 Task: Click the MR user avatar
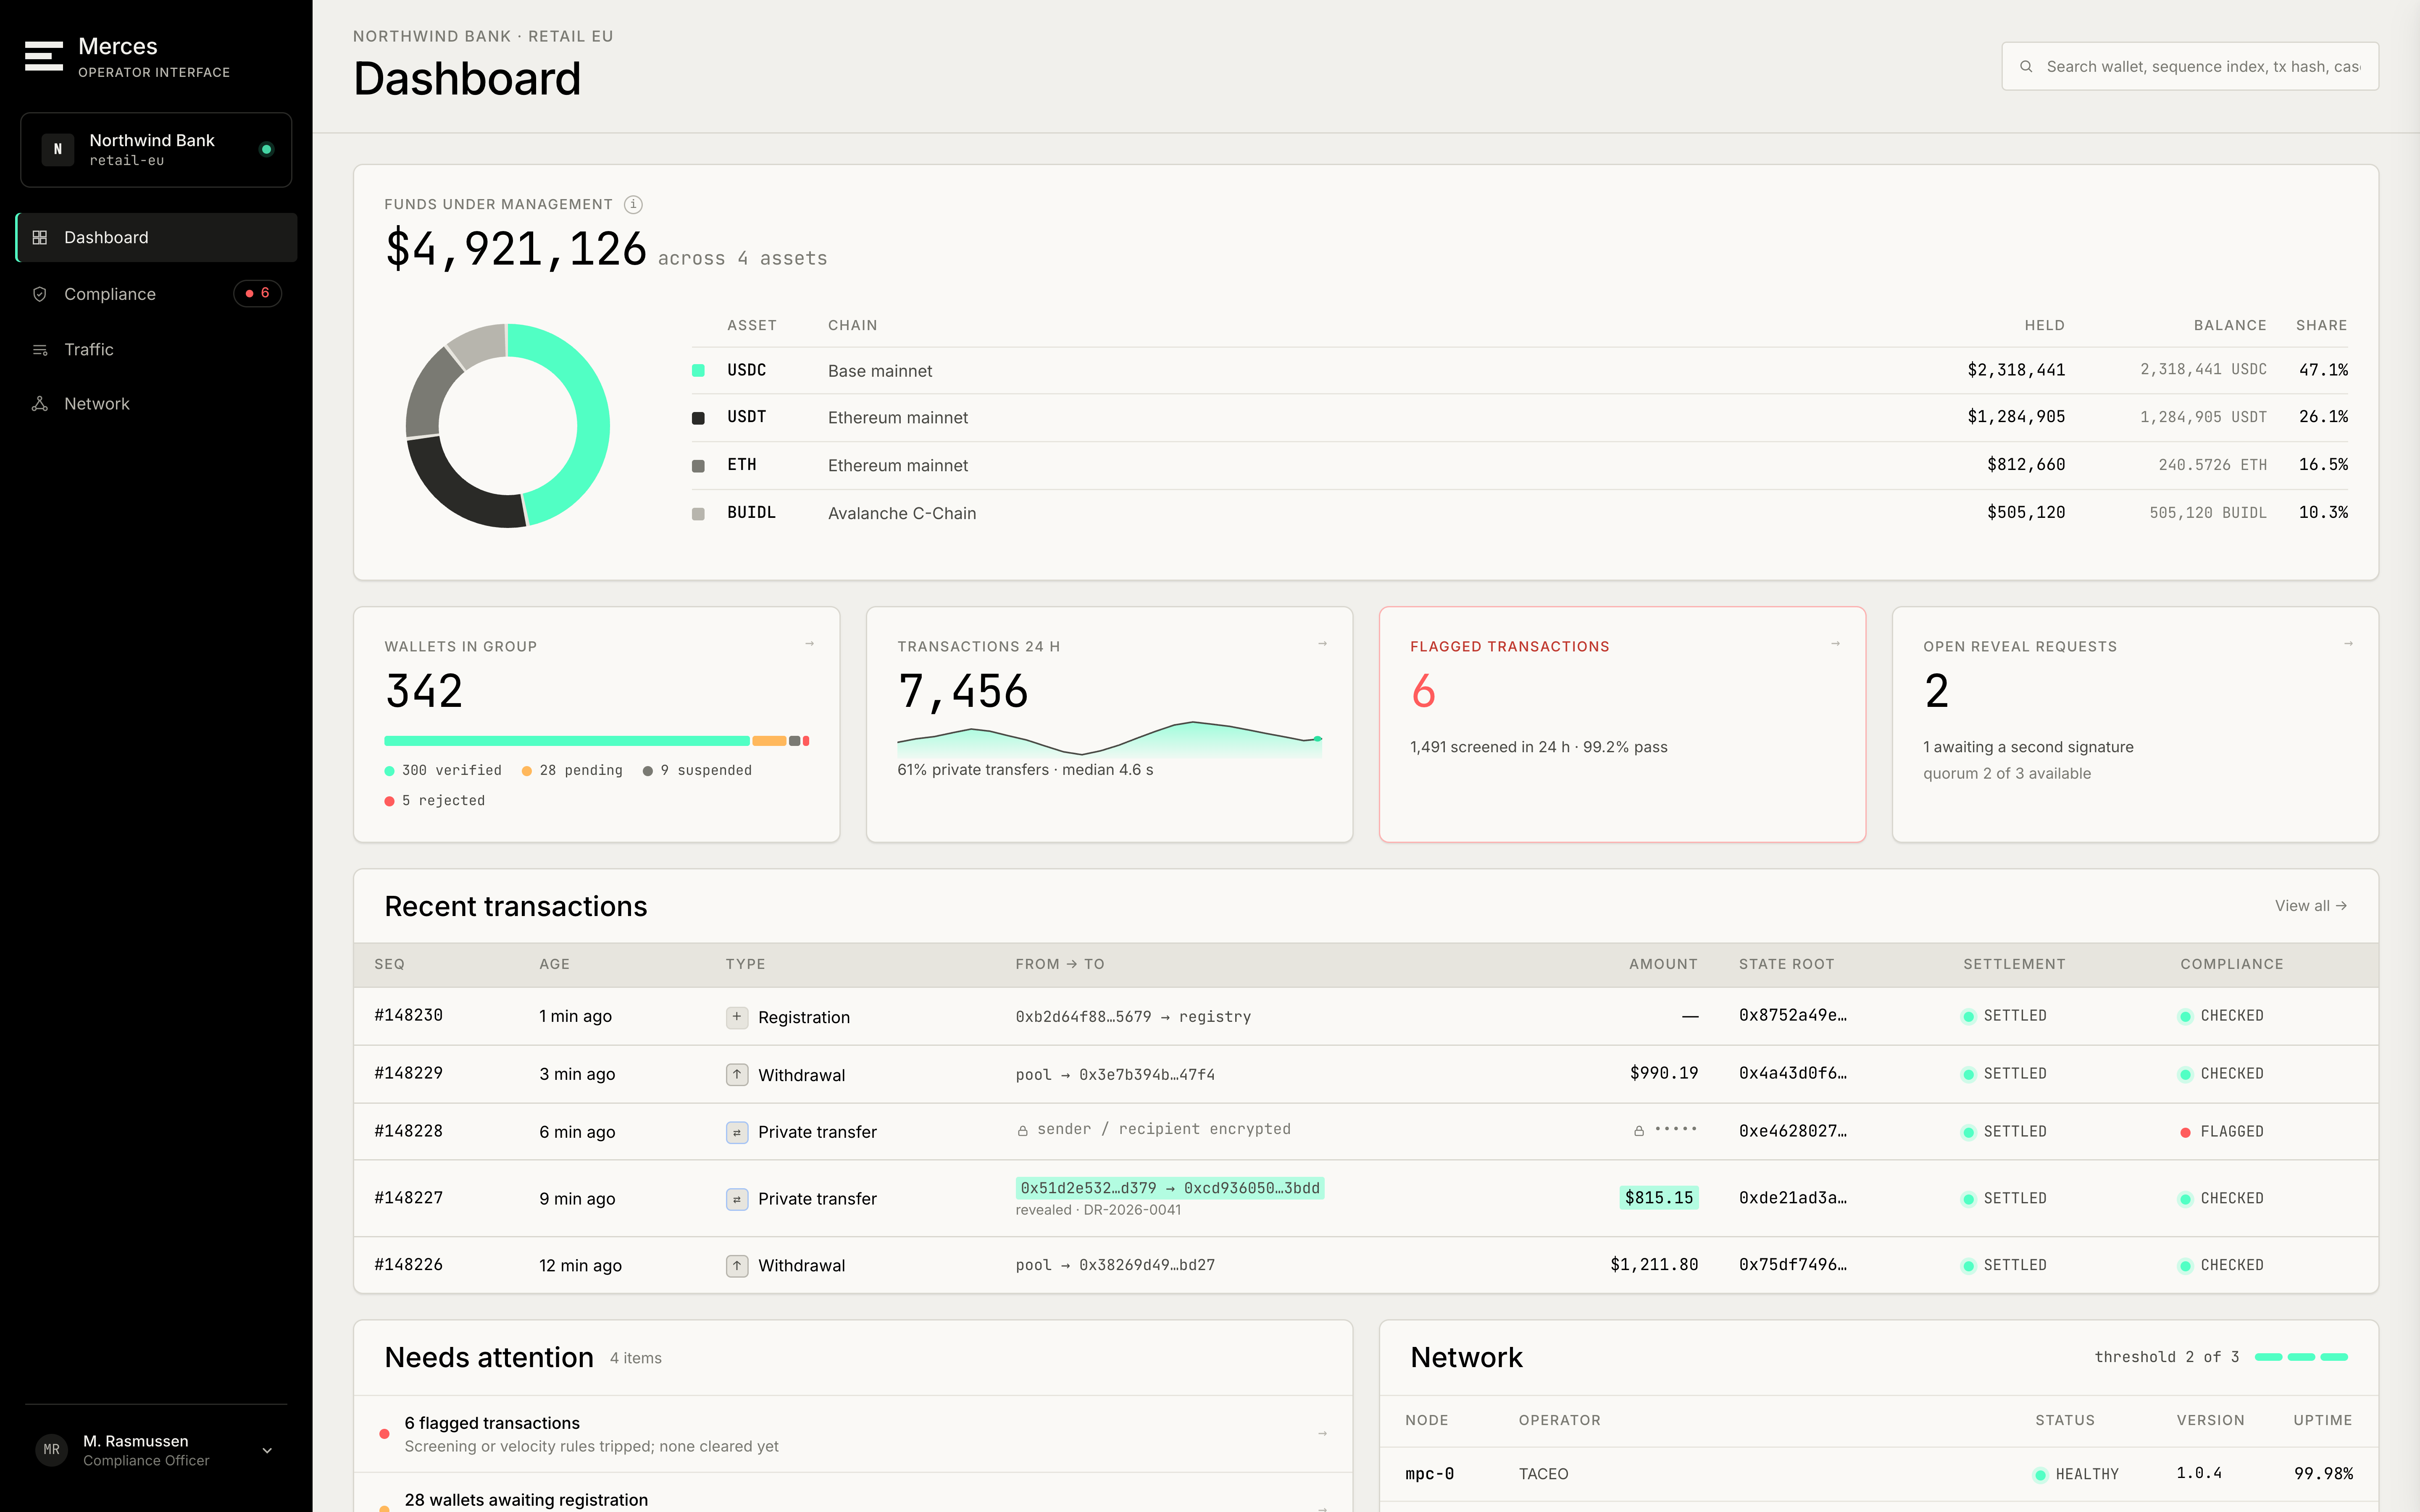(52, 1450)
